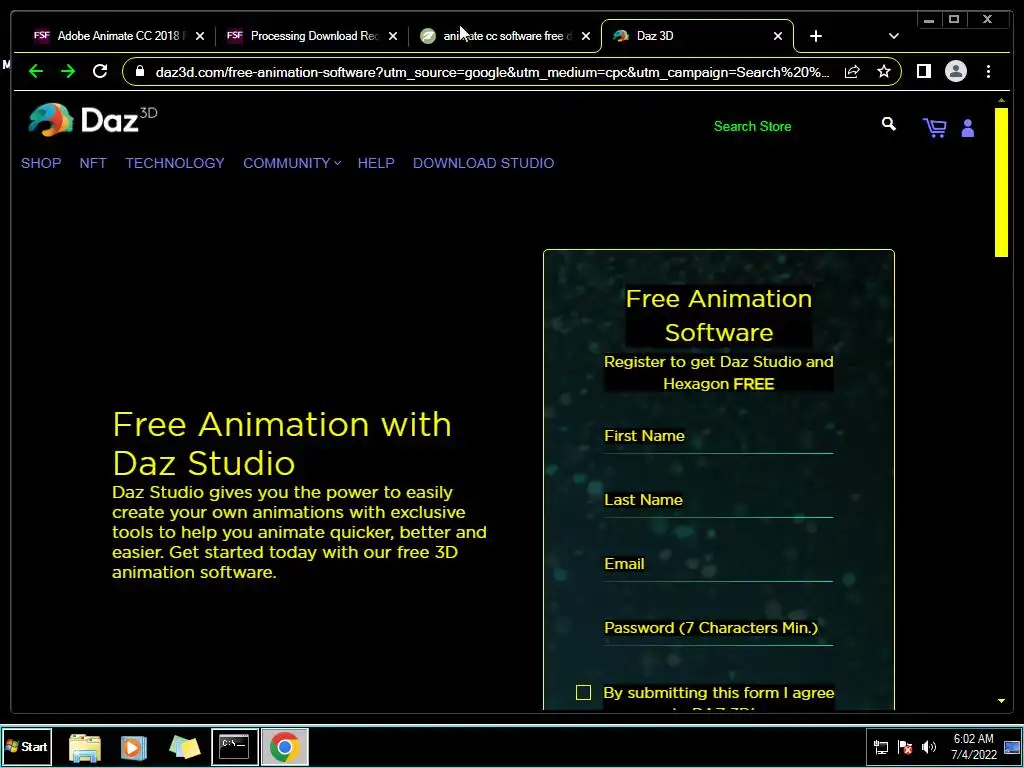Toggle the browser side panel icon
The image size is (1024, 768).
click(x=923, y=71)
